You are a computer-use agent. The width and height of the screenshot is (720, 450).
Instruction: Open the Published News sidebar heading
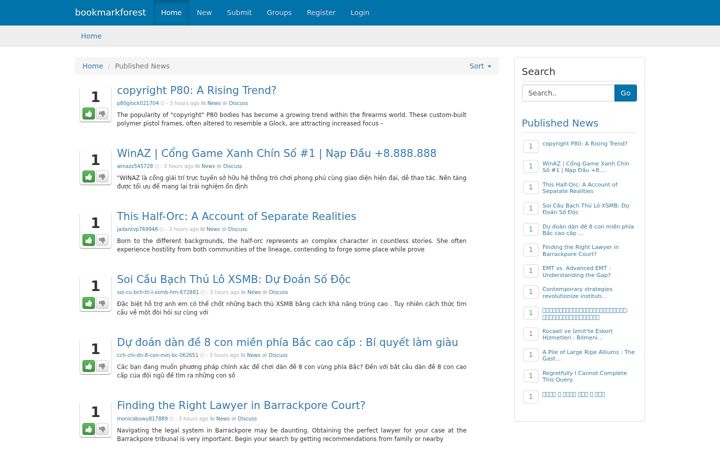click(x=560, y=123)
